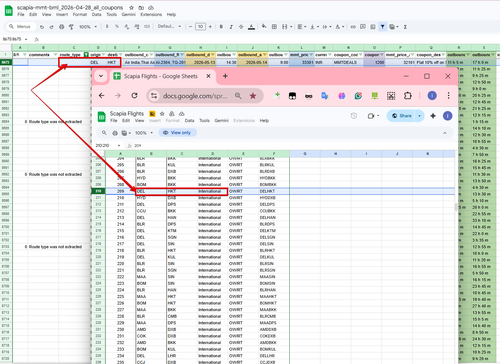Open horizontal align dropdown in back sheet
The height and width of the screenshot is (364, 500).
[x=301, y=27]
